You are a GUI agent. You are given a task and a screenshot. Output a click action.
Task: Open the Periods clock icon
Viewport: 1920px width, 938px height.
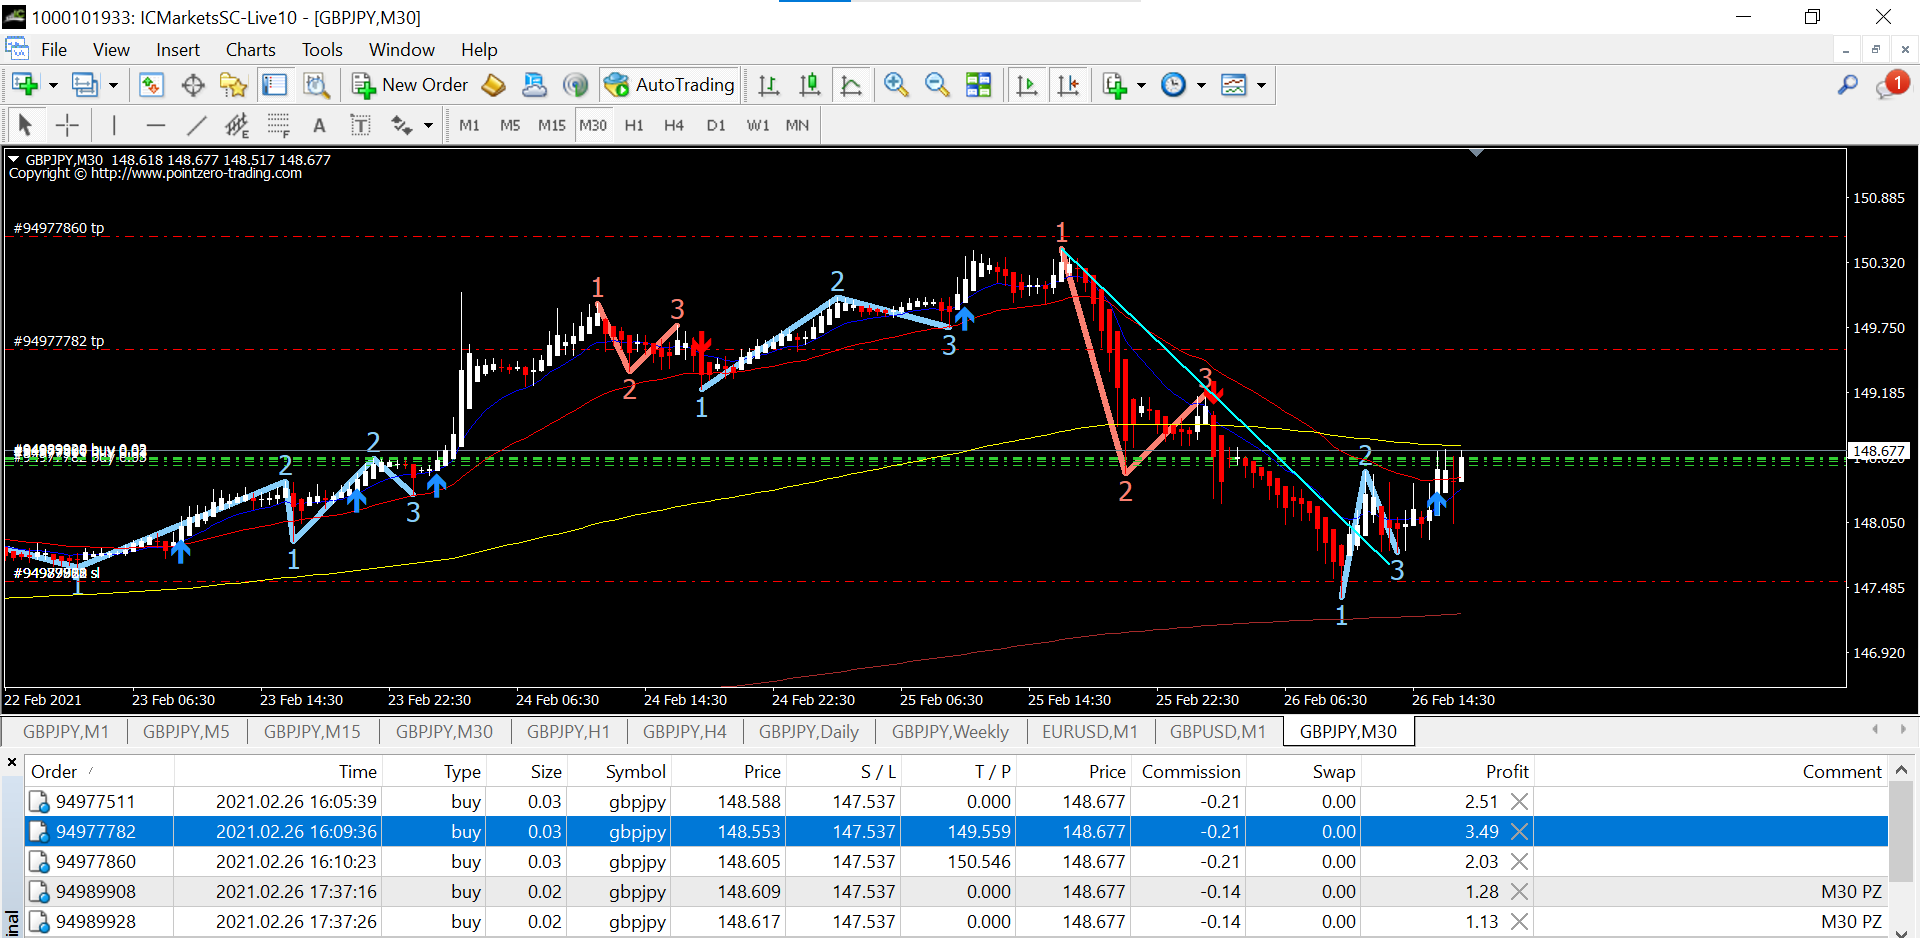(1173, 85)
